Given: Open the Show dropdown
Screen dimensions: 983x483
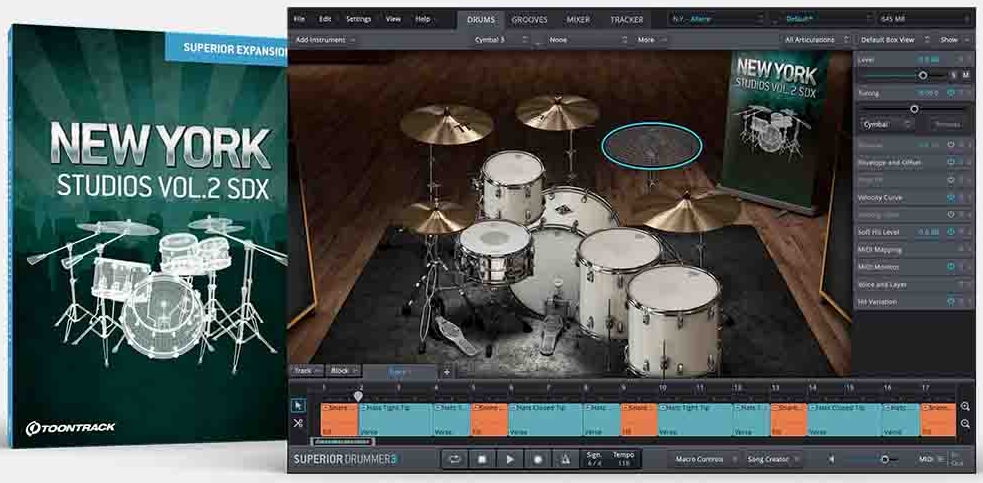Looking at the screenshot, I should pos(954,40).
